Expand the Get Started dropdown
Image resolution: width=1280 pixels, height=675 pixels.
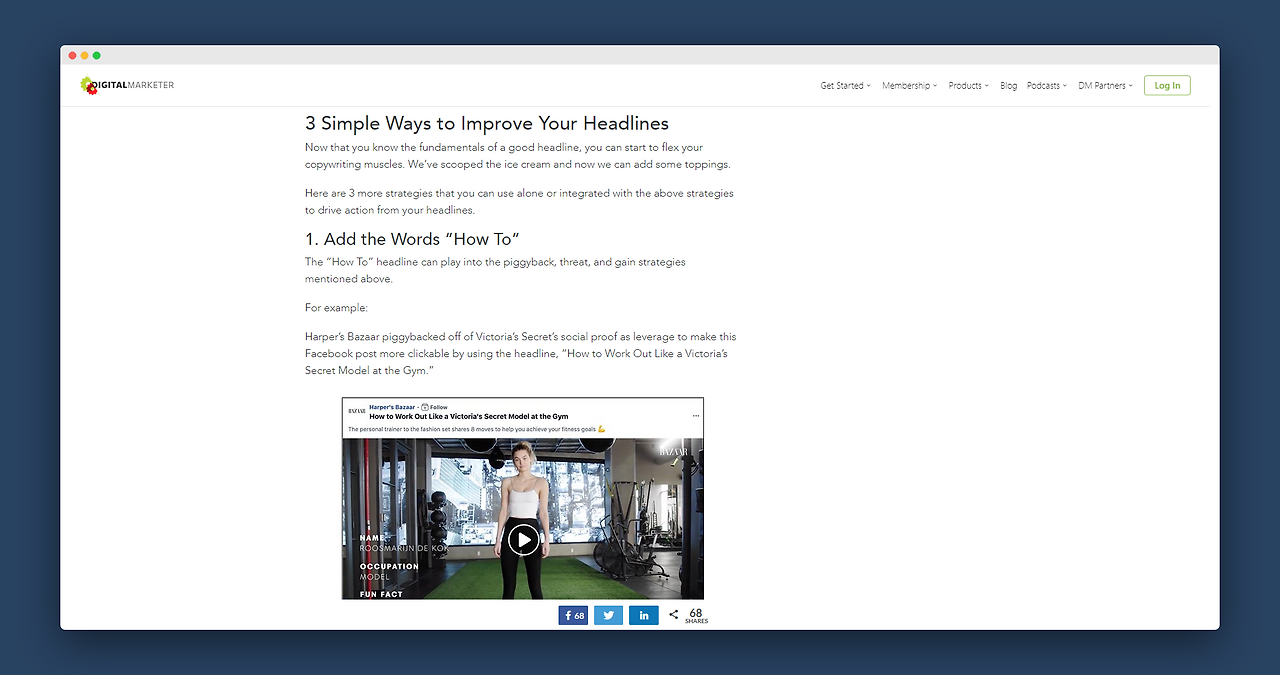[x=845, y=86]
